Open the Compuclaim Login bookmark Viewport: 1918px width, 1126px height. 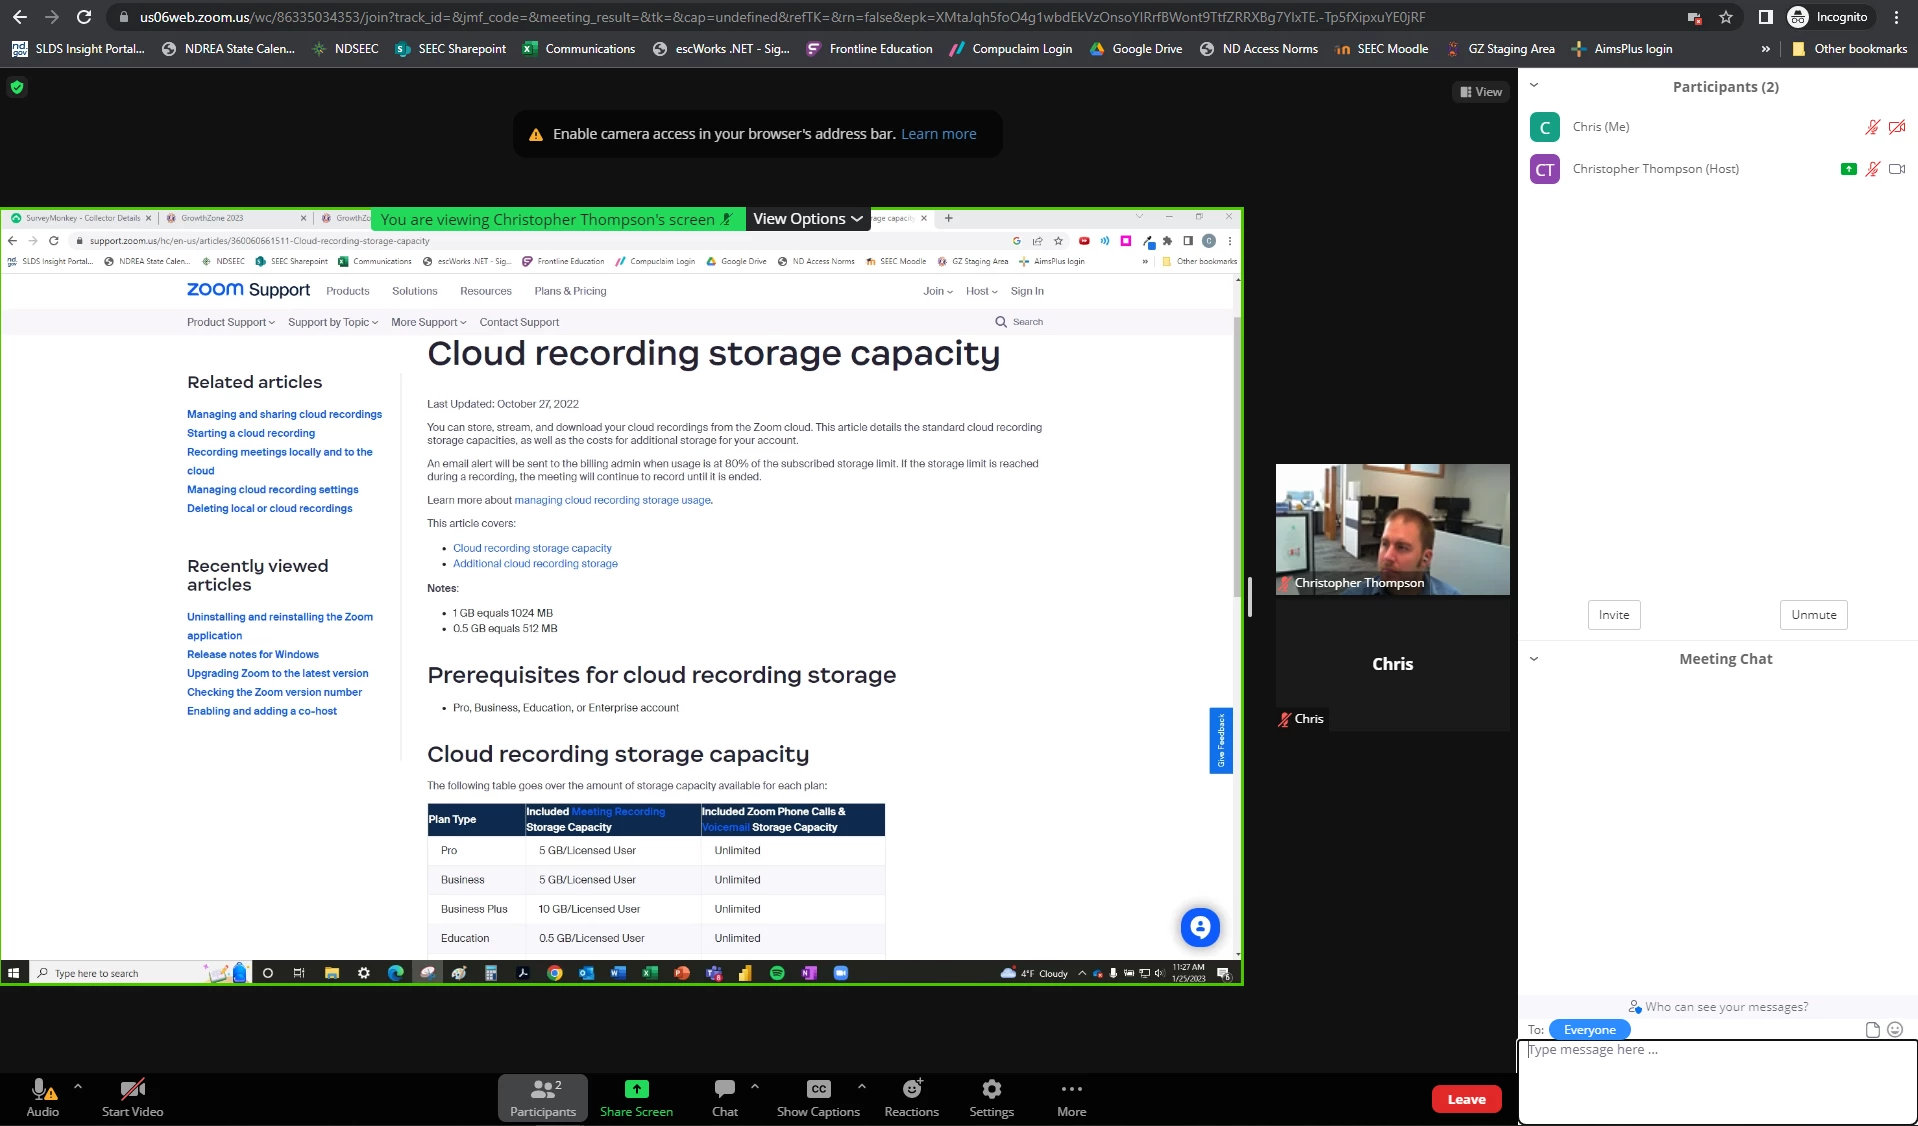[x=1010, y=49]
